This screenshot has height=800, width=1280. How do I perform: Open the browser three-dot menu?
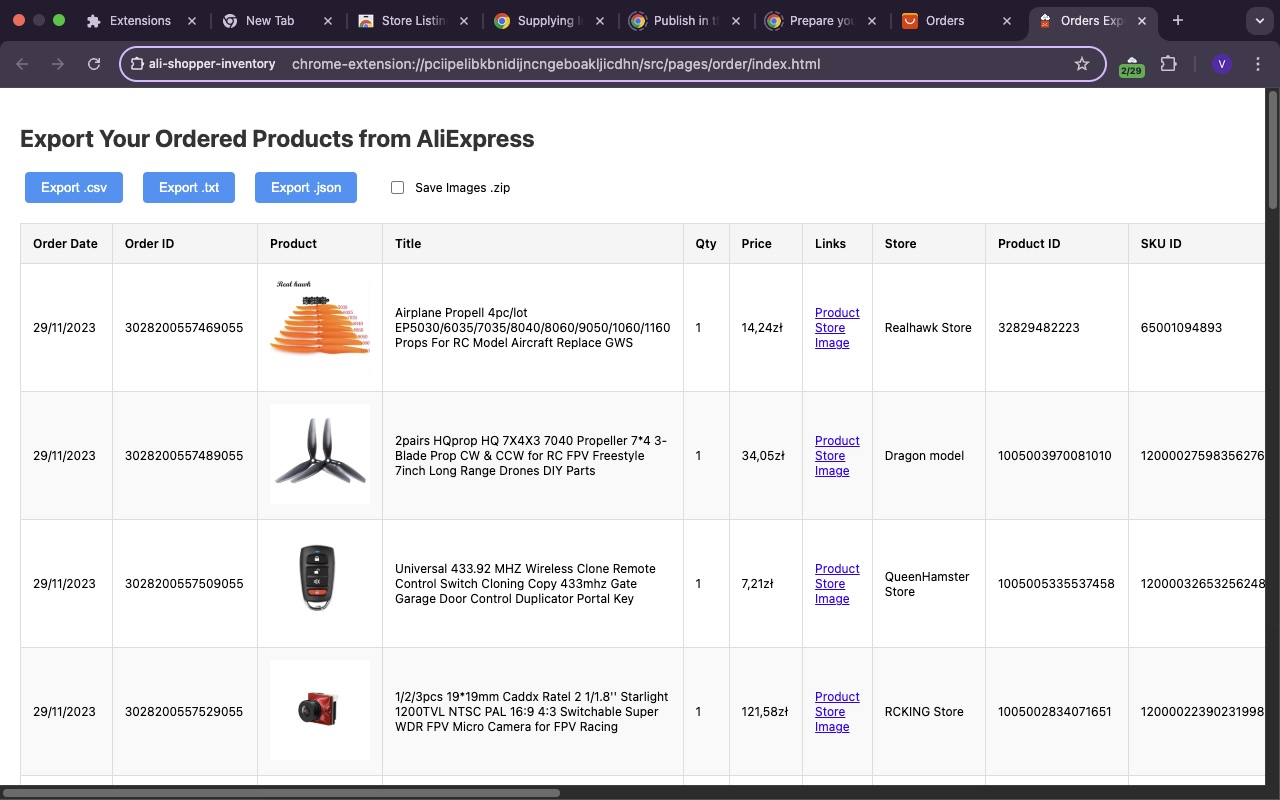(x=1259, y=63)
